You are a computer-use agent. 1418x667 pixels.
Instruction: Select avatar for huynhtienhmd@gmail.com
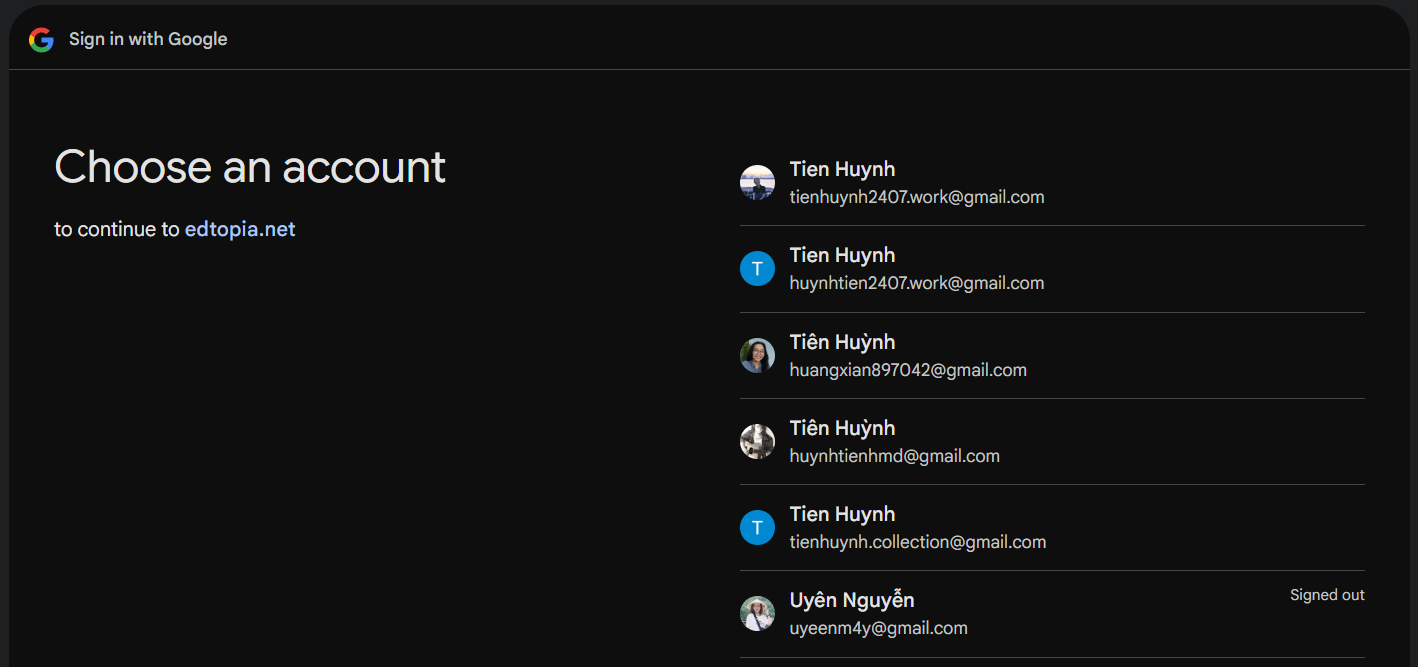tap(757, 441)
